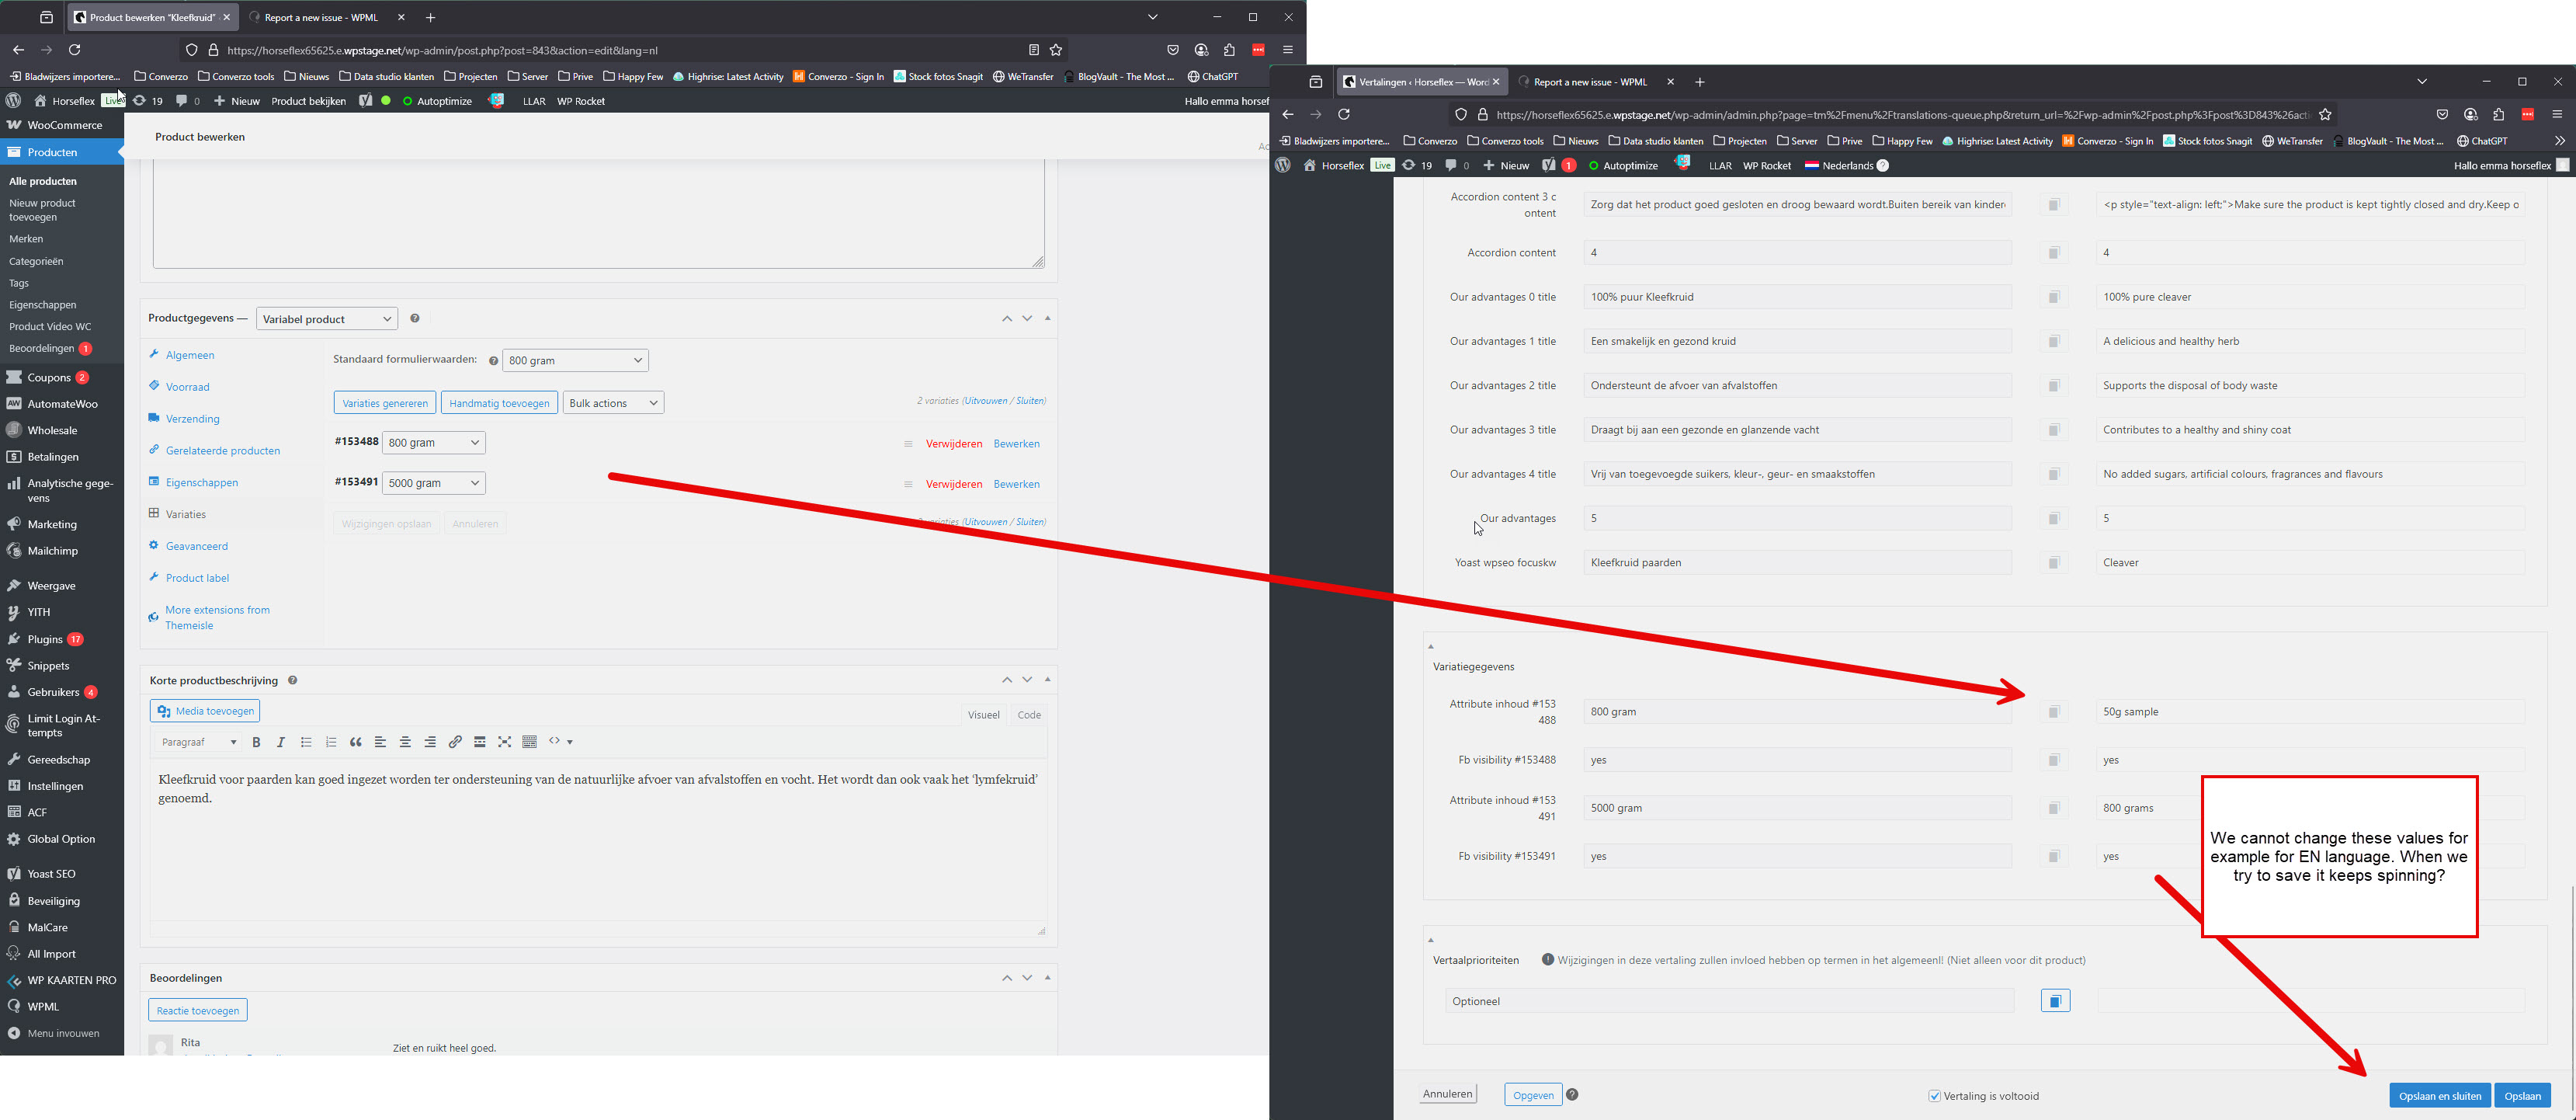Switch the editor to the Code tab
The height and width of the screenshot is (1120, 2576).
click(1029, 715)
